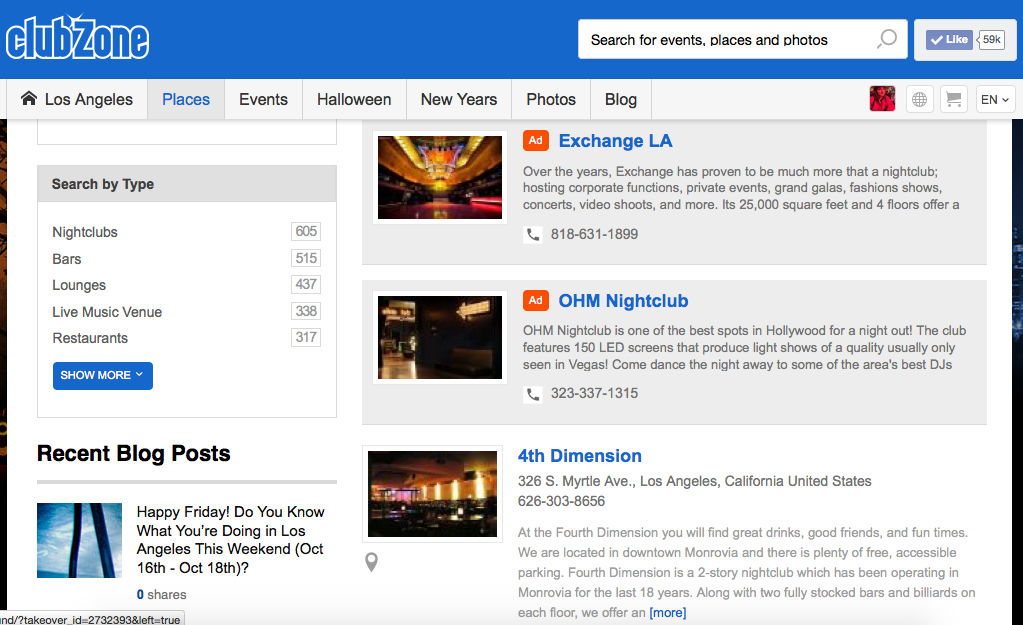Filter by Restaurants type
Viewport: 1023px width, 625px height.
click(90, 338)
